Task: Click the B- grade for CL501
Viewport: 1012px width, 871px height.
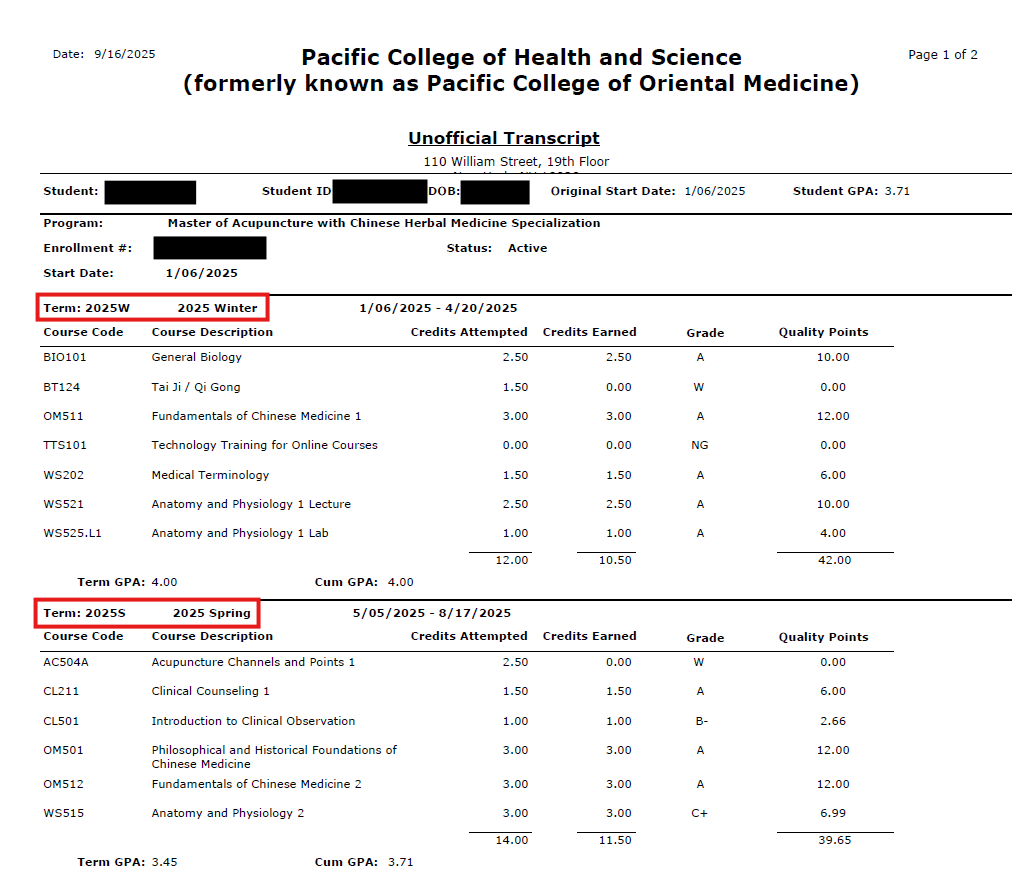Action: pos(700,721)
